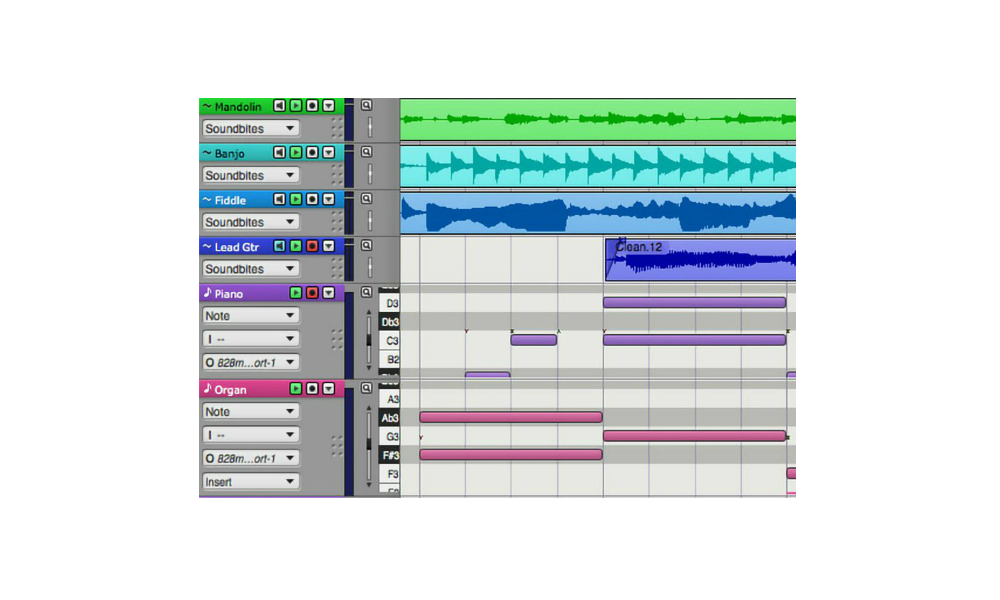Viewport: 1000px width, 600px height.
Task: Toggle play-enable on Banjo track
Action: point(296,152)
